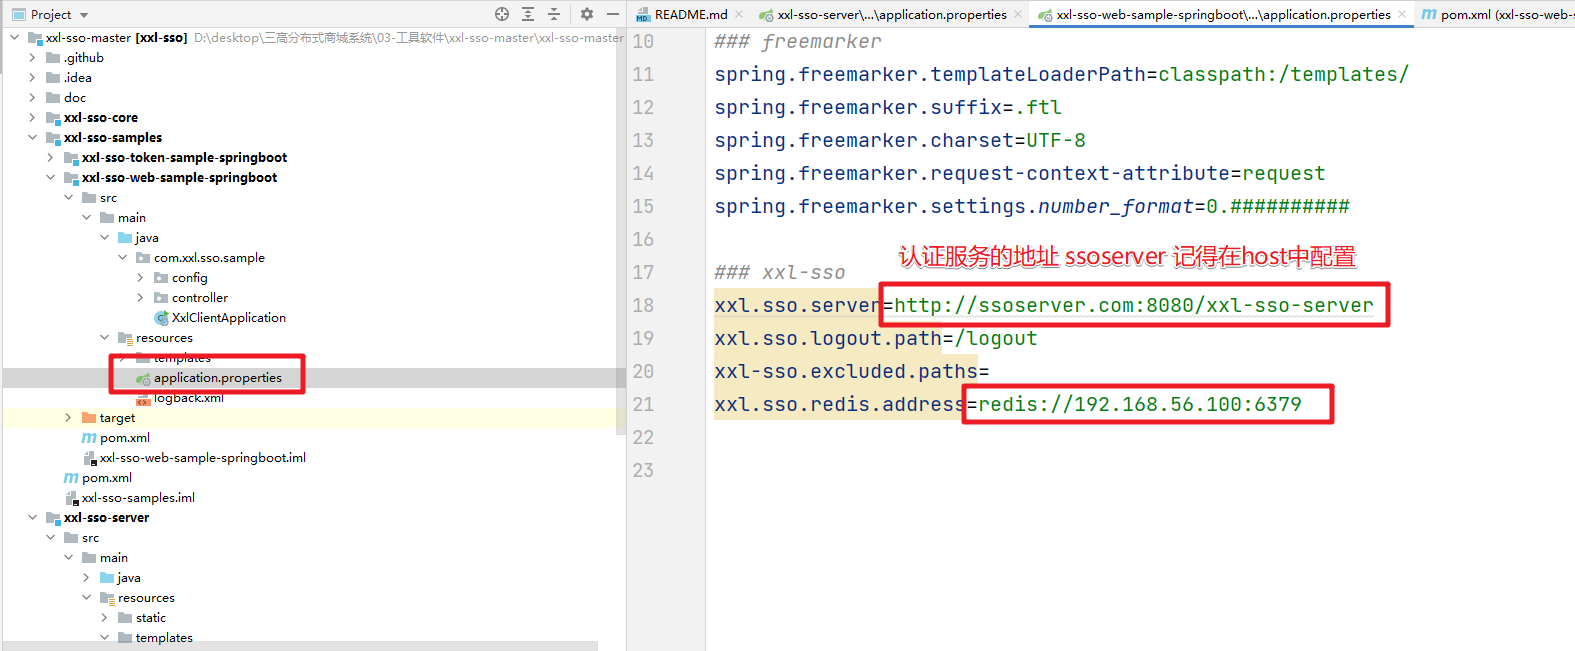
Task: Click the Project tree horizontal scrollbar
Action: pos(300,645)
